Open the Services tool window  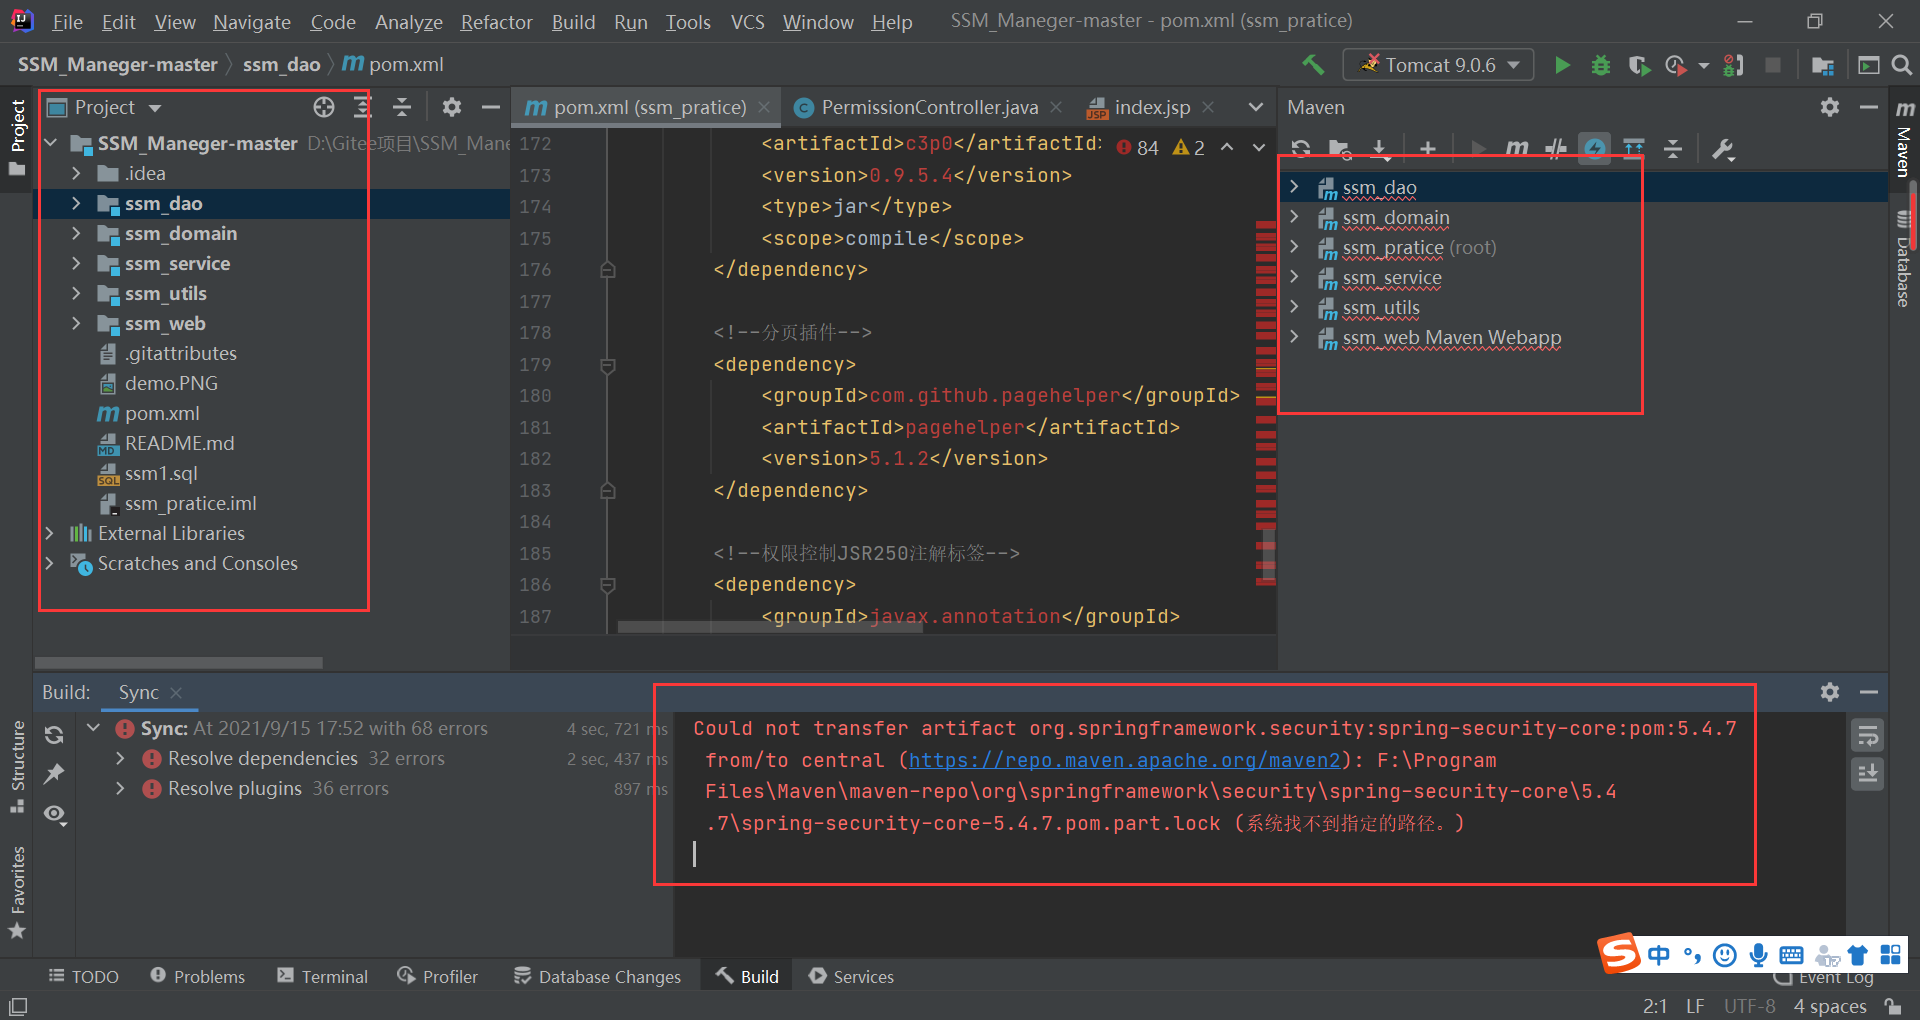(851, 977)
